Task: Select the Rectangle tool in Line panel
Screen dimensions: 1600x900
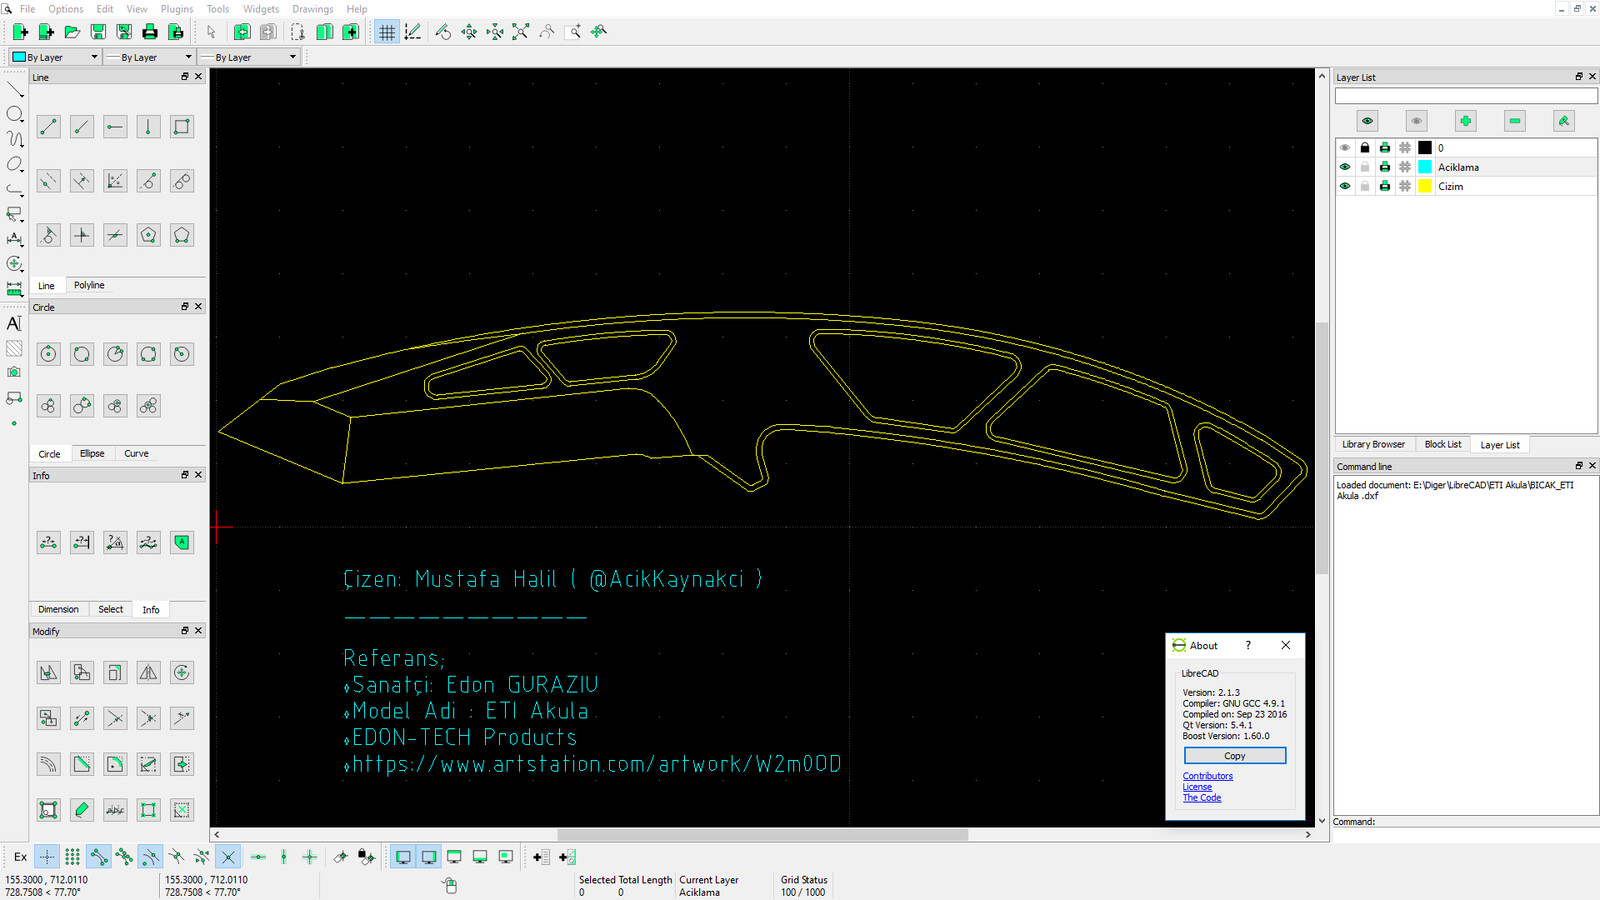Action: [x=181, y=127]
